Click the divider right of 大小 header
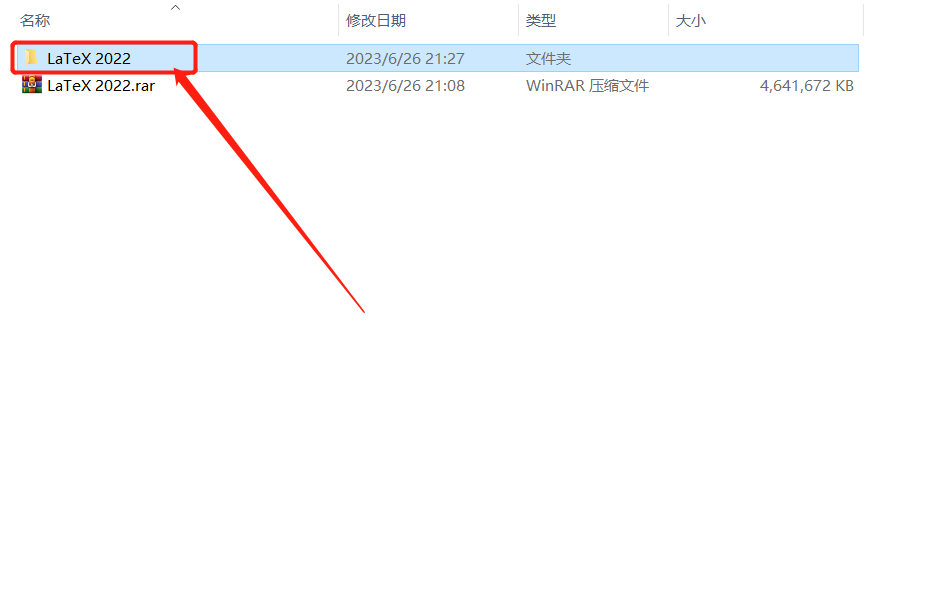The width and height of the screenshot is (949, 607). (x=863, y=19)
